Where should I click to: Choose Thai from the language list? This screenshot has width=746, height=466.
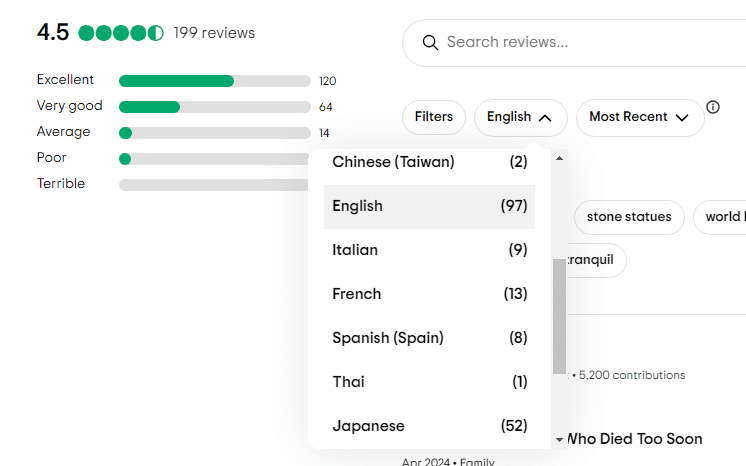[429, 382]
